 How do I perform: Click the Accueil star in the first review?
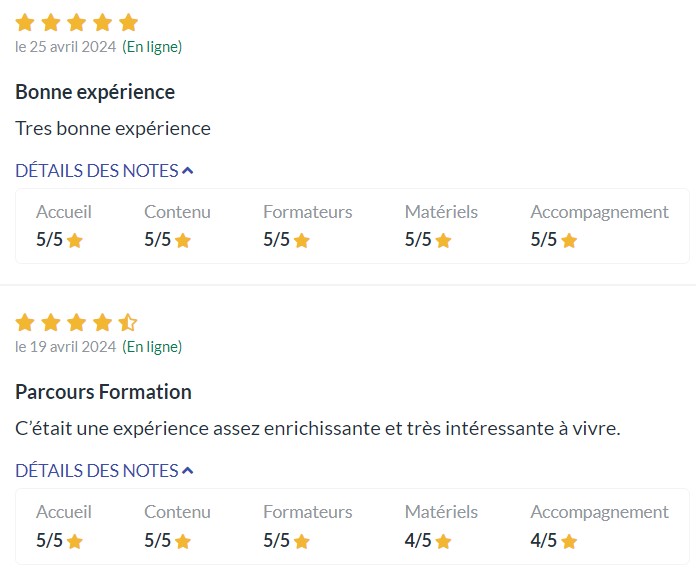pyautogui.click(x=74, y=241)
